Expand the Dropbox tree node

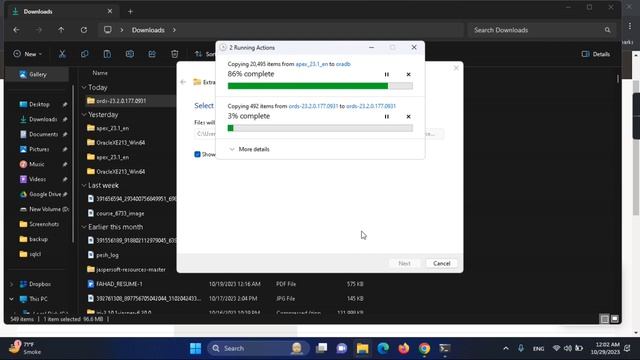tap(11, 284)
